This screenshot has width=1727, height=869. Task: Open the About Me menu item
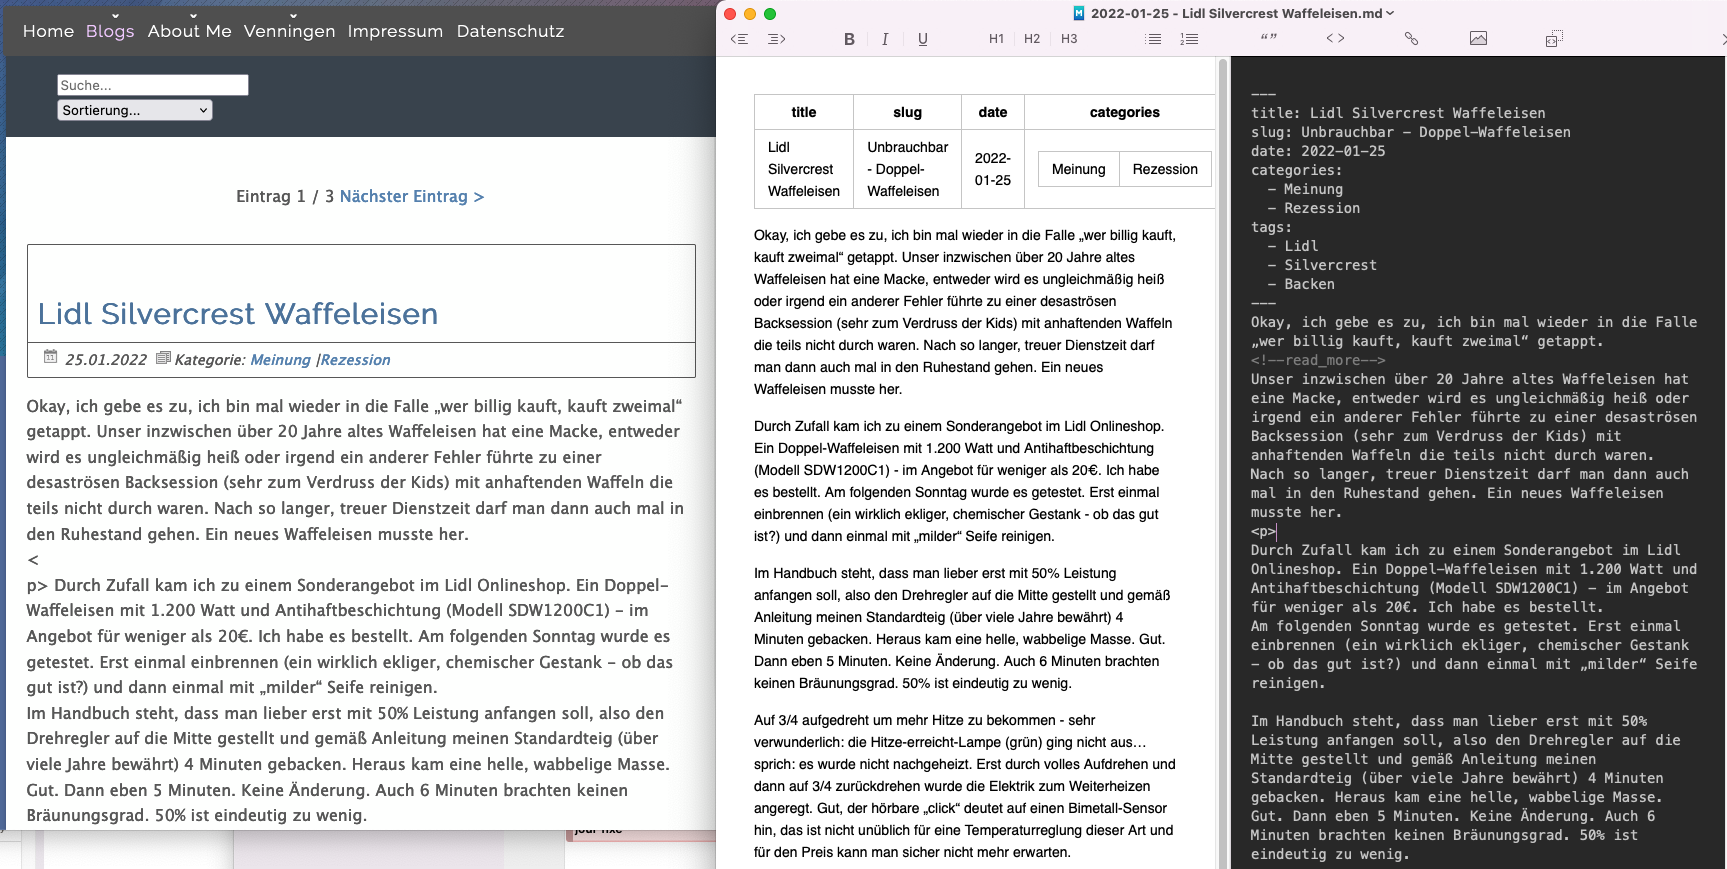(189, 31)
